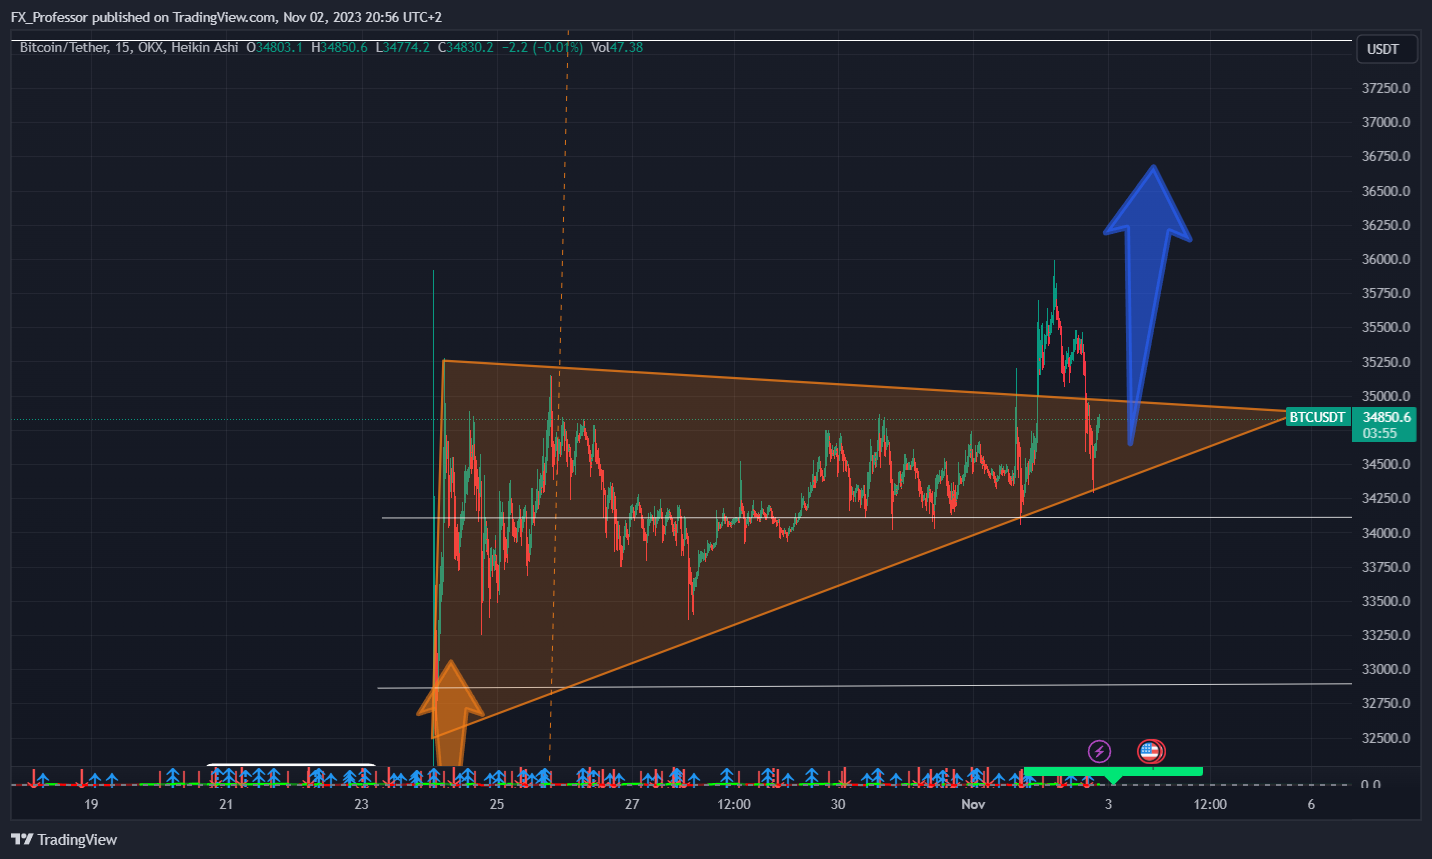Image resolution: width=1432 pixels, height=859 pixels.
Task: Click the BTCUSDT price line label
Action: click(x=1317, y=417)
